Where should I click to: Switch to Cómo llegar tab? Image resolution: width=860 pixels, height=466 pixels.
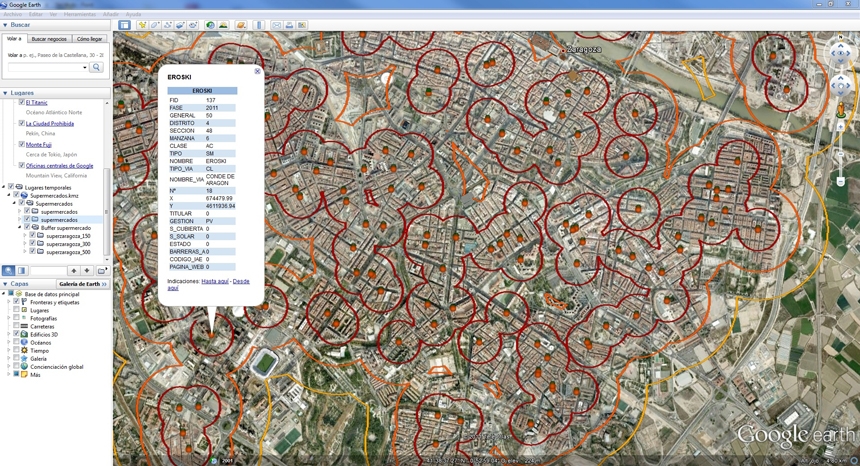coord(89,39)
